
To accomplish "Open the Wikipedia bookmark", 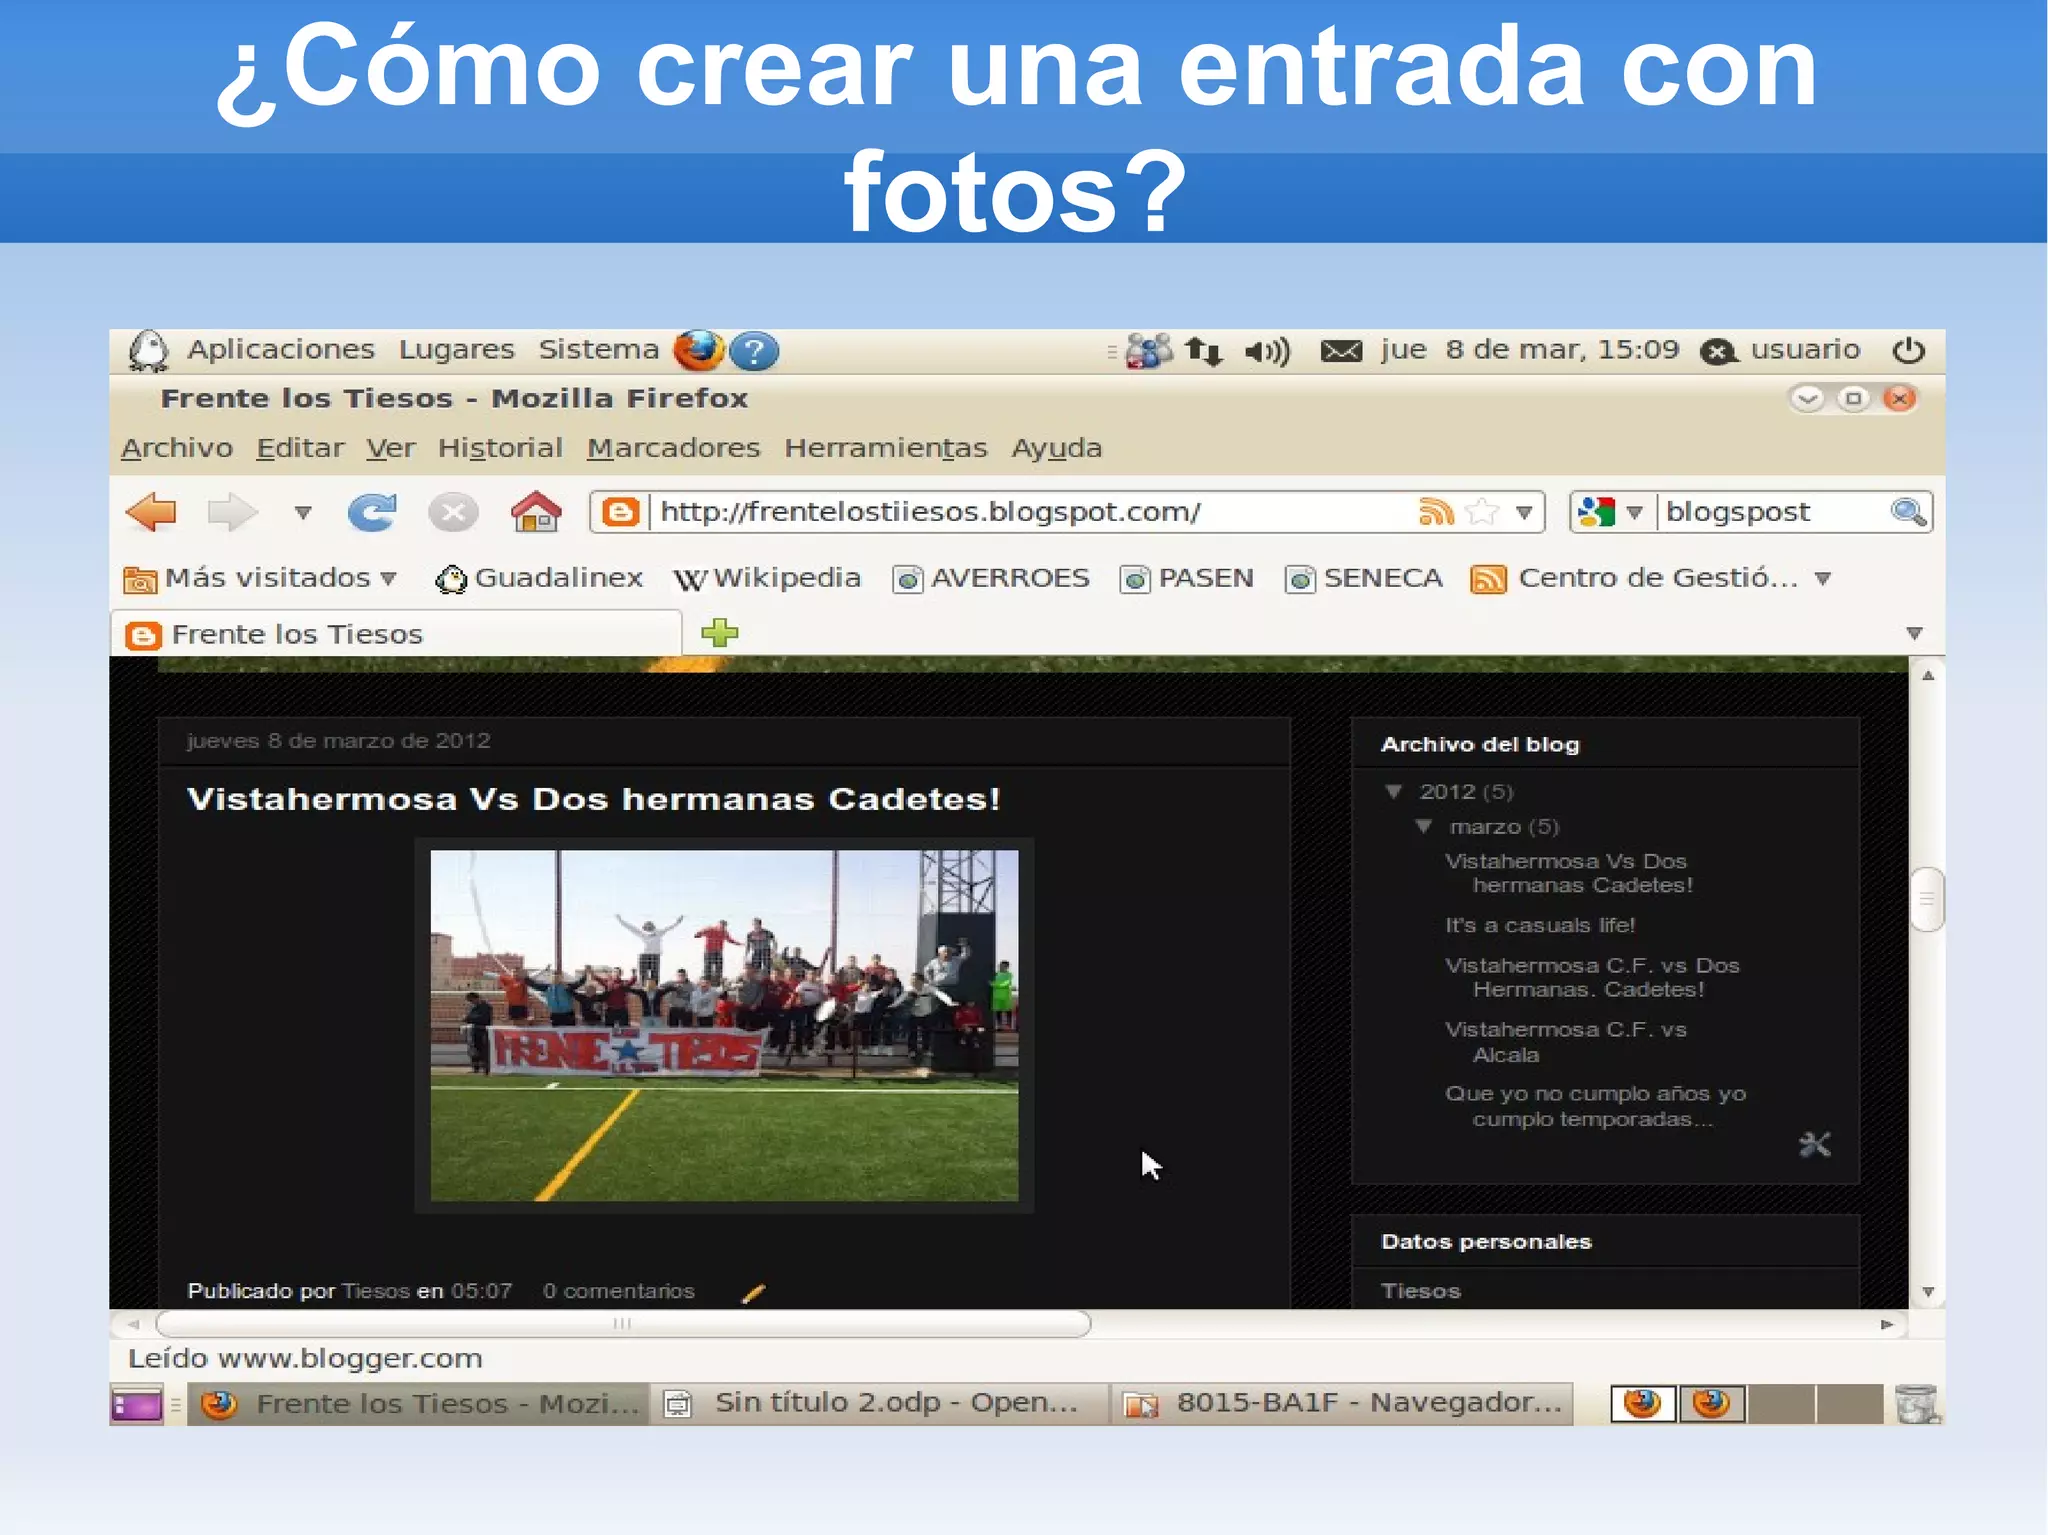I will click(x=767, y=578).
